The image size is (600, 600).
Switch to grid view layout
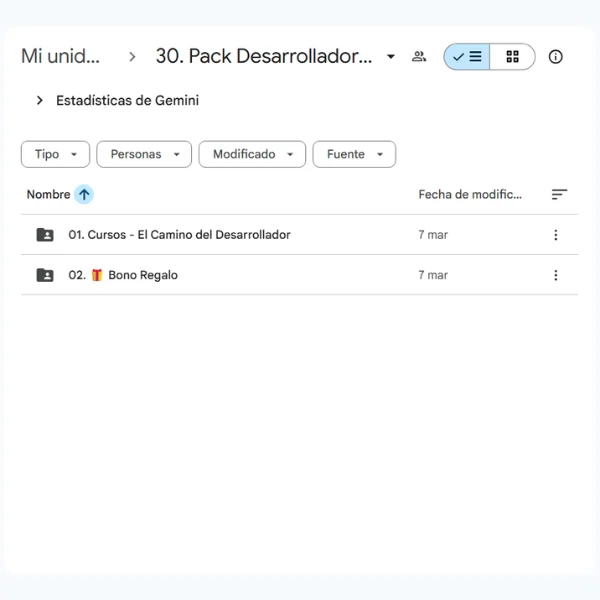tap(512, 57)
